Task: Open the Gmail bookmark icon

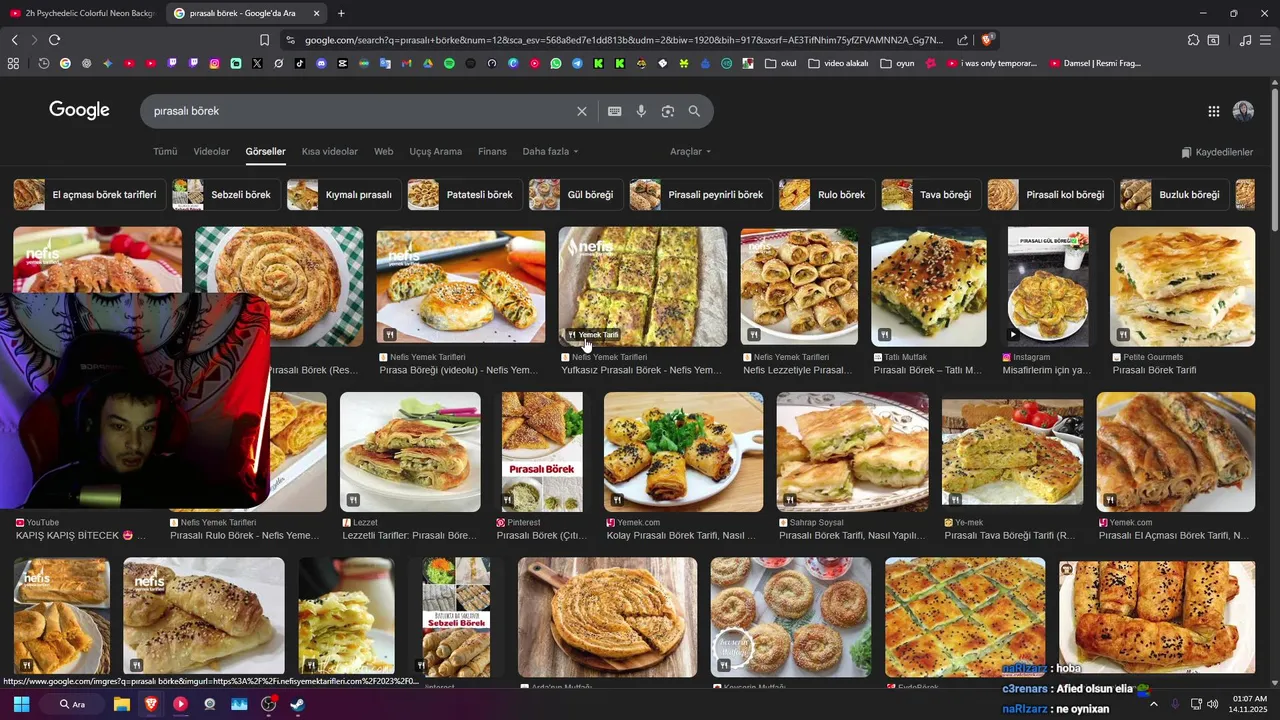Action: point(406,63)
